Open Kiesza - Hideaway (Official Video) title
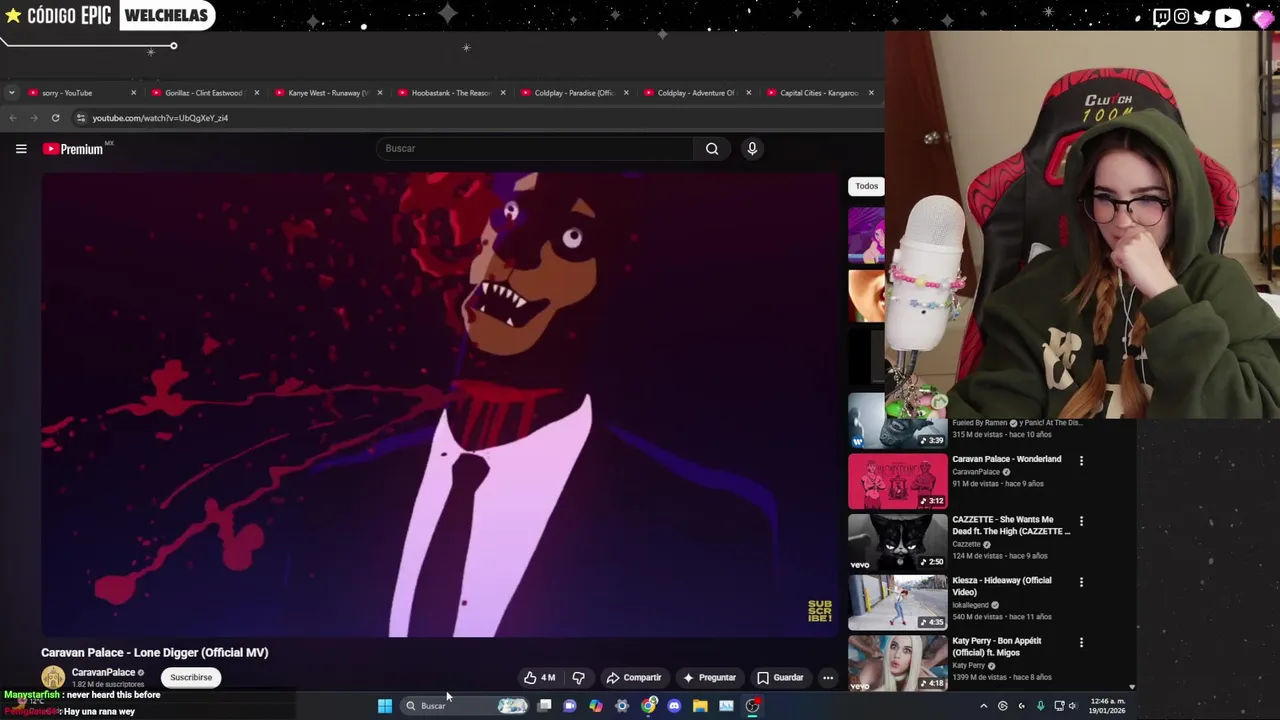The height and width of the screenshot is (720, 1280). coord(1002,586)
